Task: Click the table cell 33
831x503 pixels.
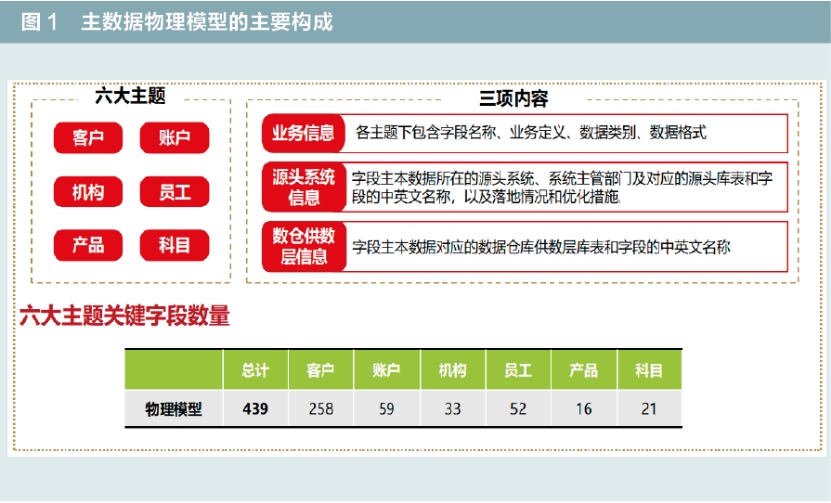Action: tap(453, 409)
